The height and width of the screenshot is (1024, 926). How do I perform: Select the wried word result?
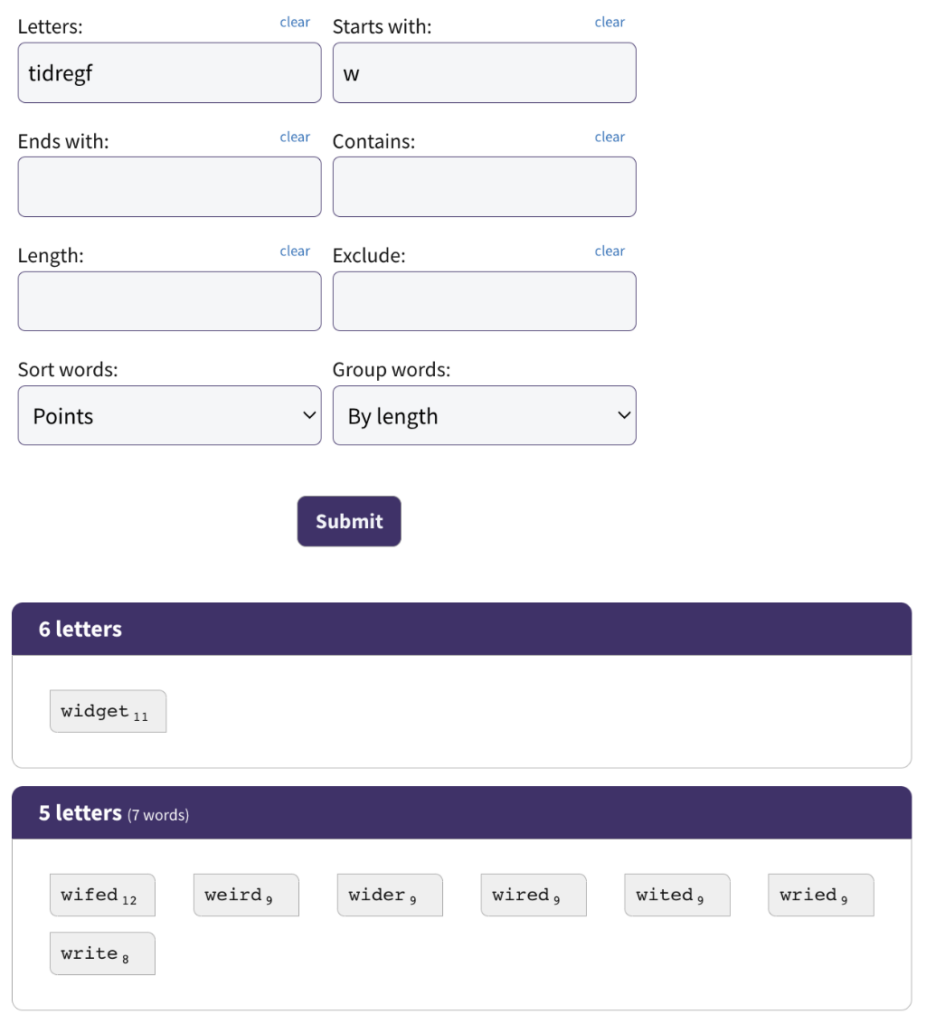[x=821, y=895]
